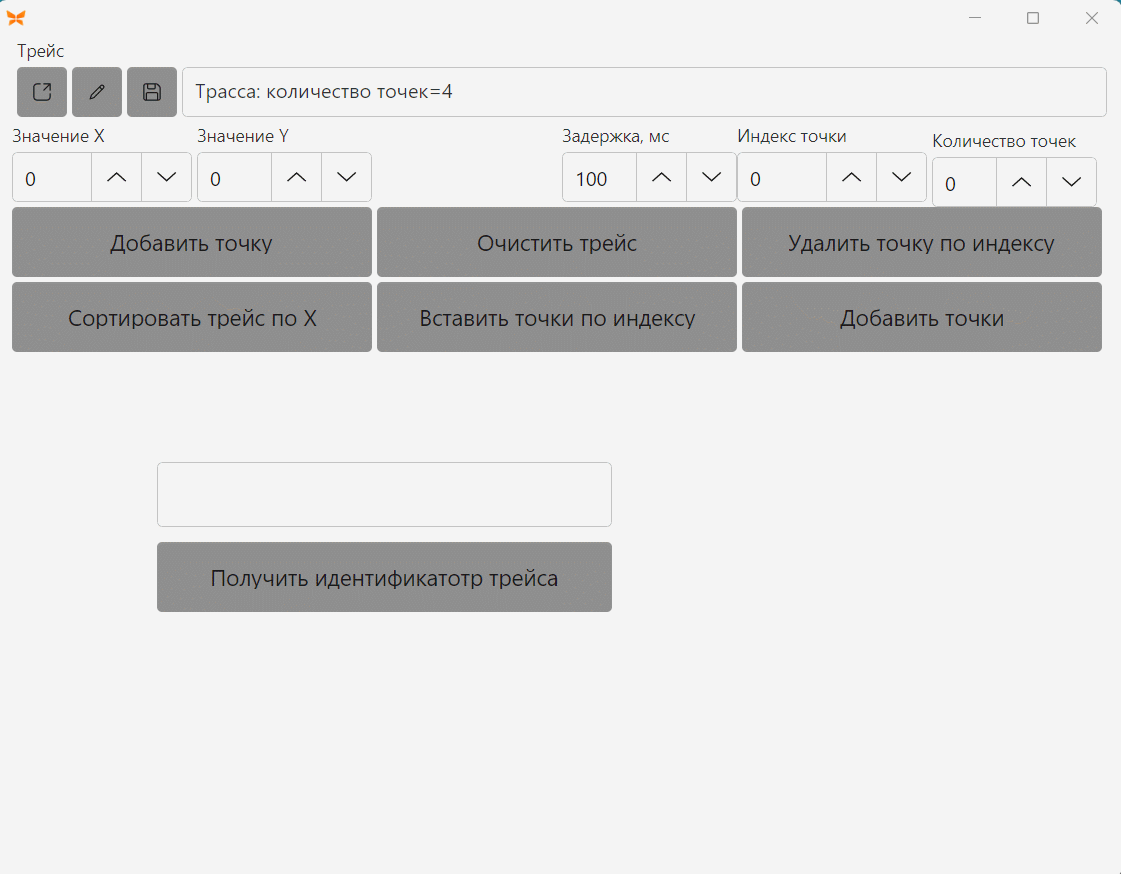Click the empty field above Получить идентификатотр трейса
The image size is (1121, 874).
point(385,495)
